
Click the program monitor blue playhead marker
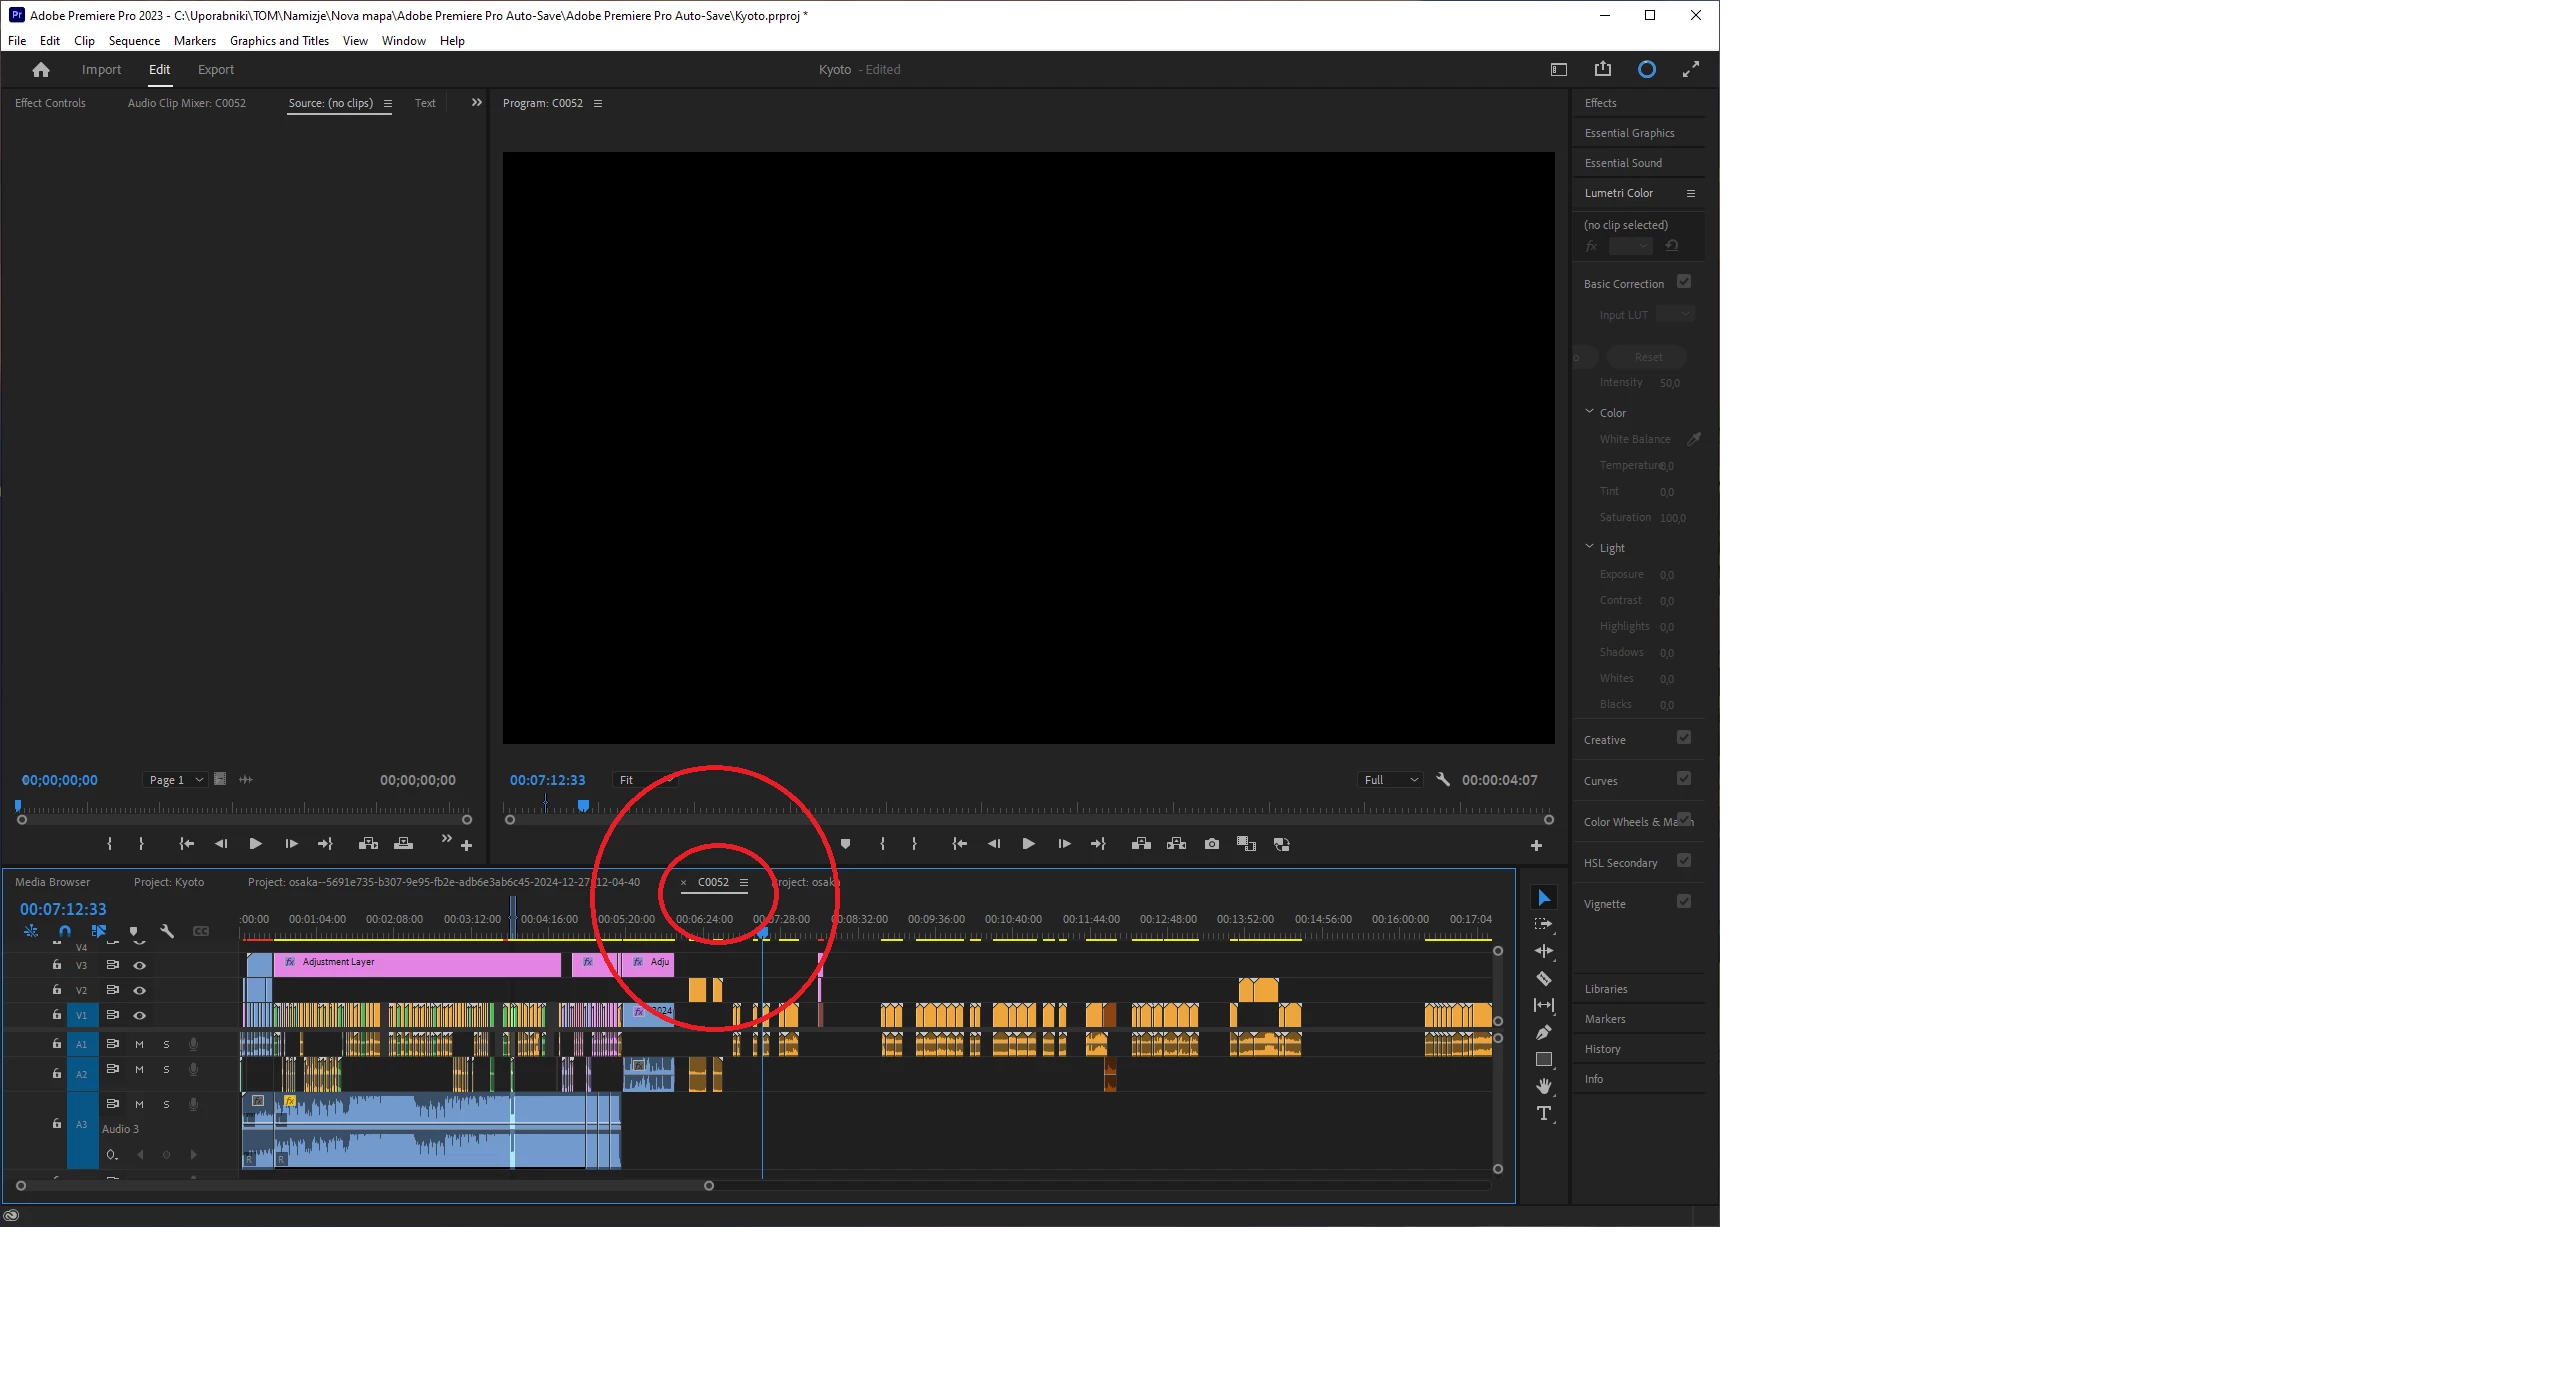point(583,805)
